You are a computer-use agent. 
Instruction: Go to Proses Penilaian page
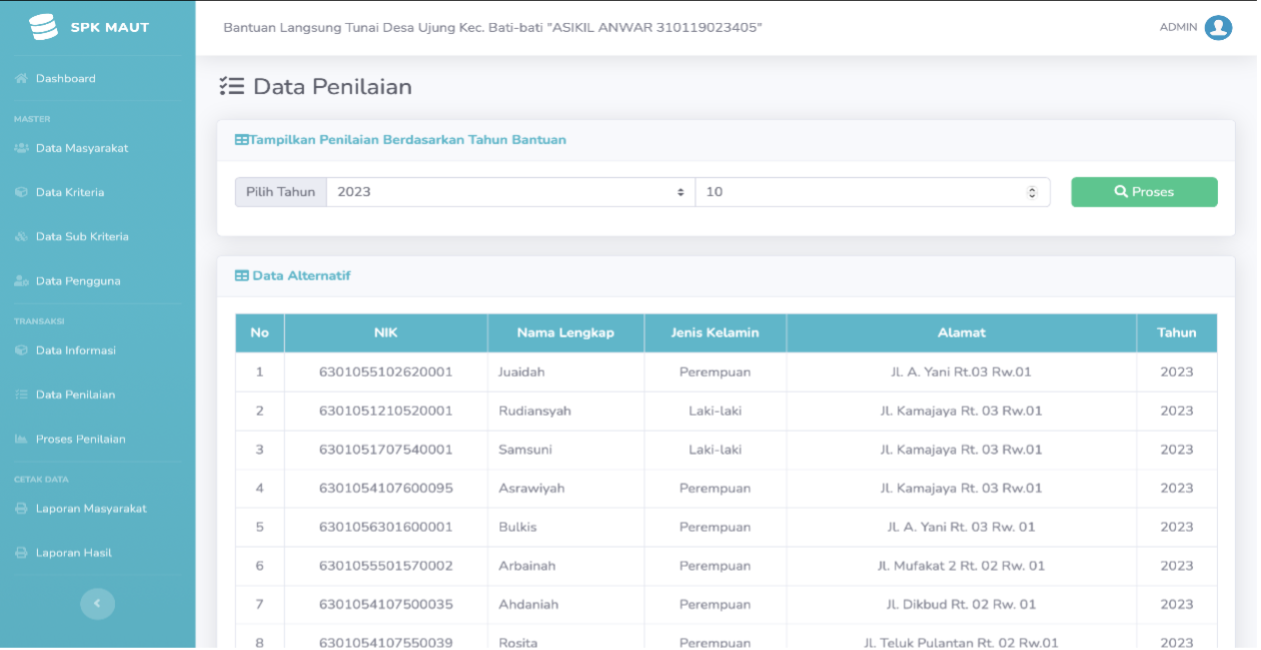80,439
